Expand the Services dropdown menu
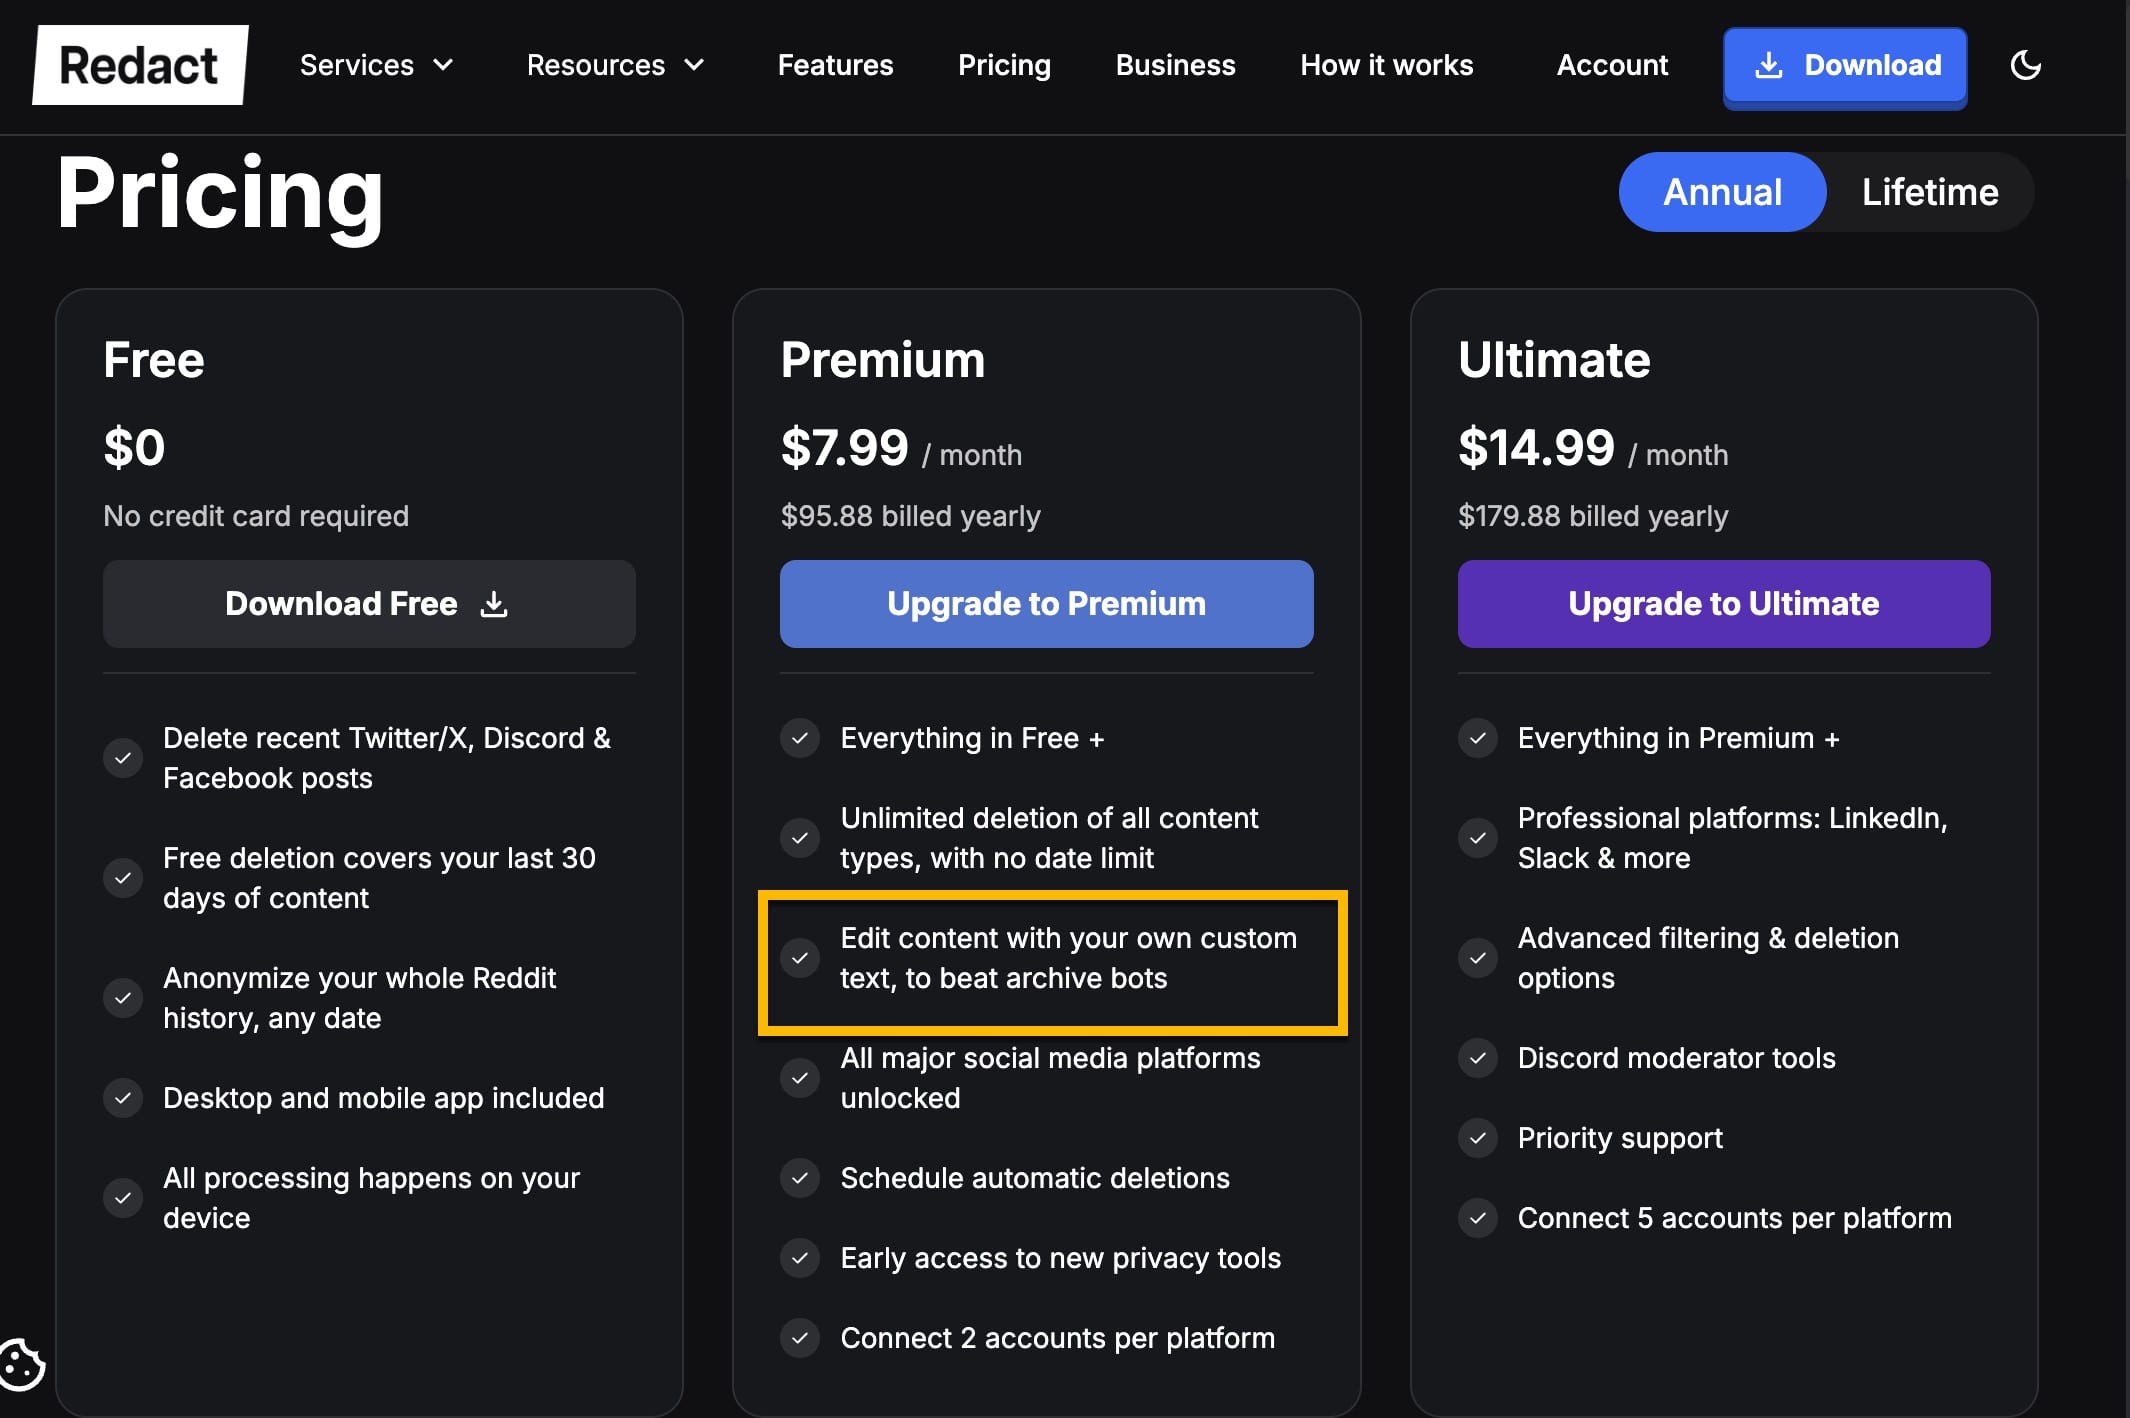The image size is (2130, 1418). pyautogui.click(x=377, y=65)
